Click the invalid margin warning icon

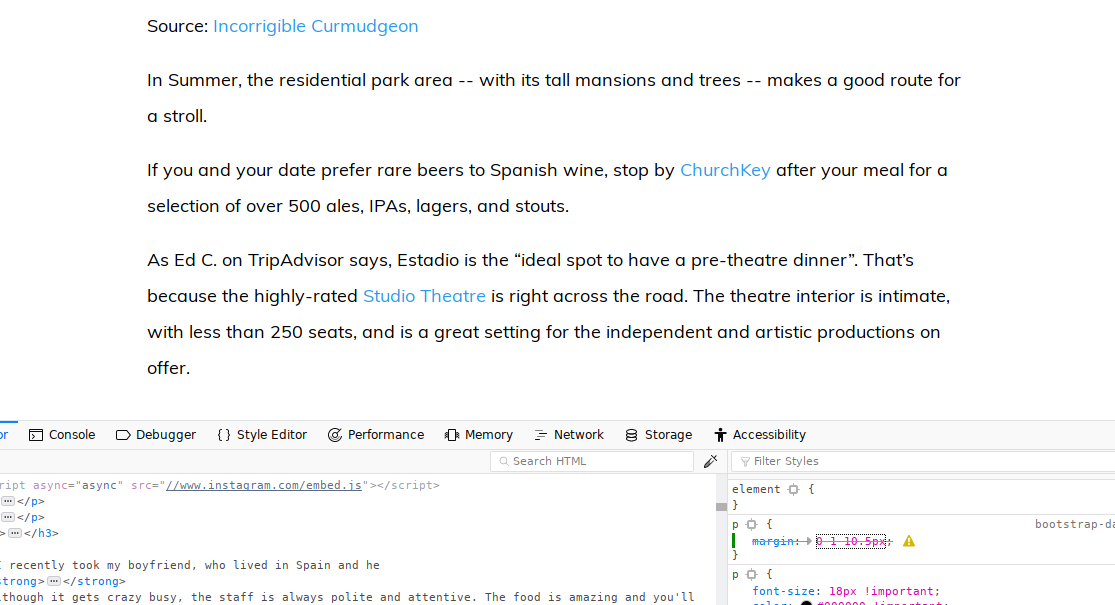tap(909, 542)
